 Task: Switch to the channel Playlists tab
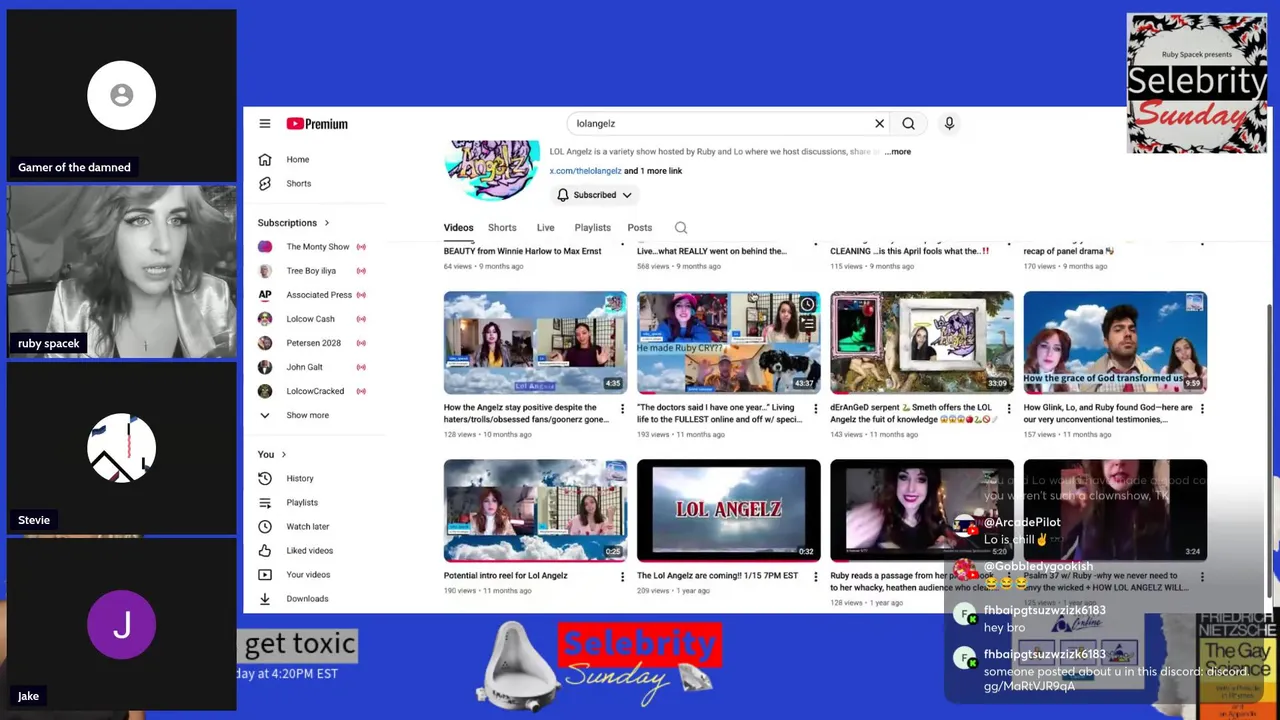click(x=592, y=228)
